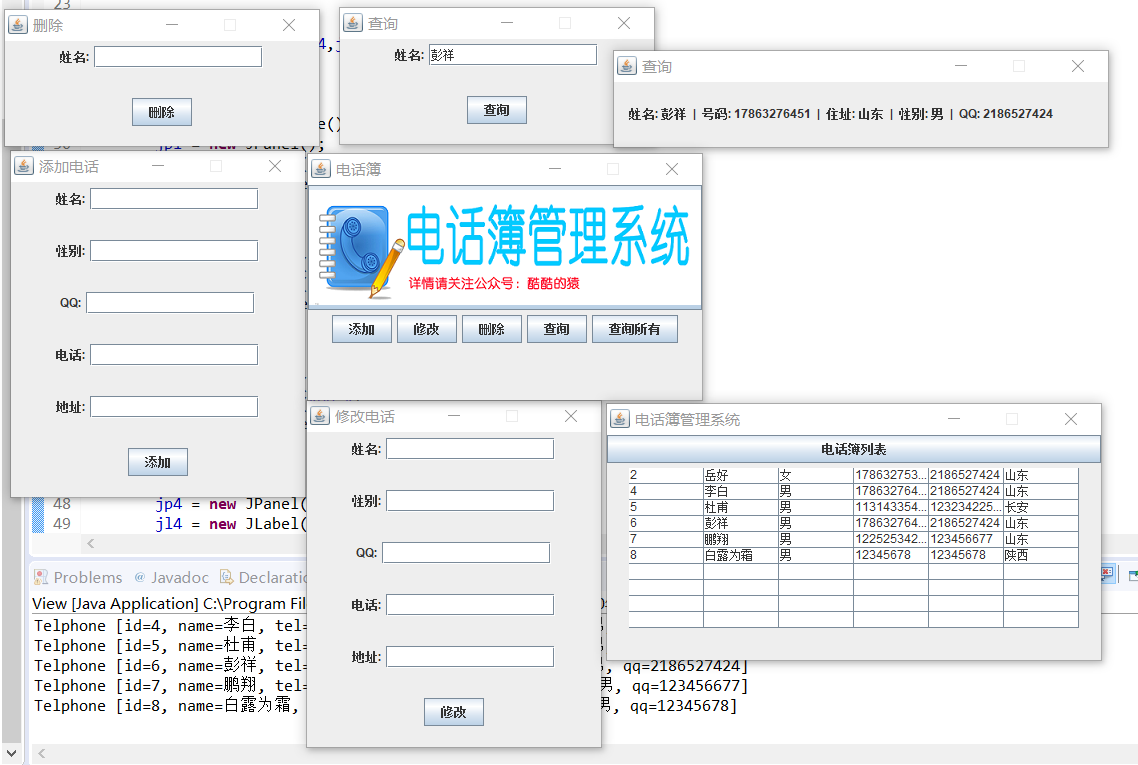
Task: Click the Java icon in the 删除 window title bar
Action: coord(17,25)
